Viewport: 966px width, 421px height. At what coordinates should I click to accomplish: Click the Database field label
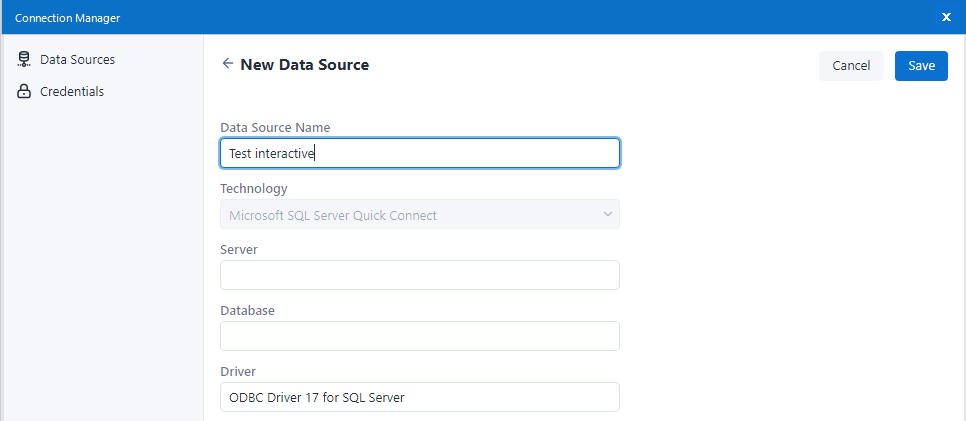coord(247,310)
